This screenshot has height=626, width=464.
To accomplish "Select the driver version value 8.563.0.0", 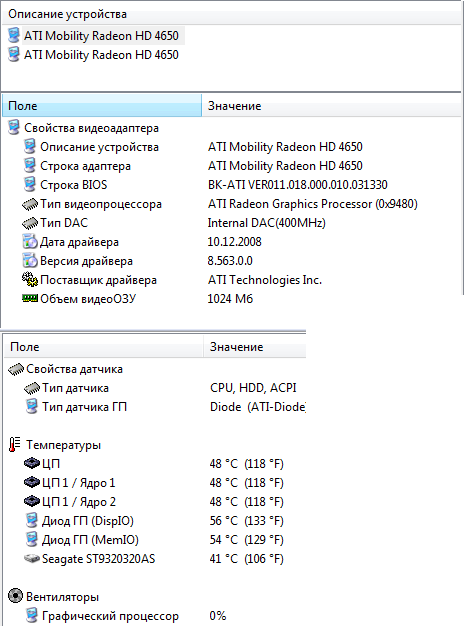I will click(x=230, y=261).
